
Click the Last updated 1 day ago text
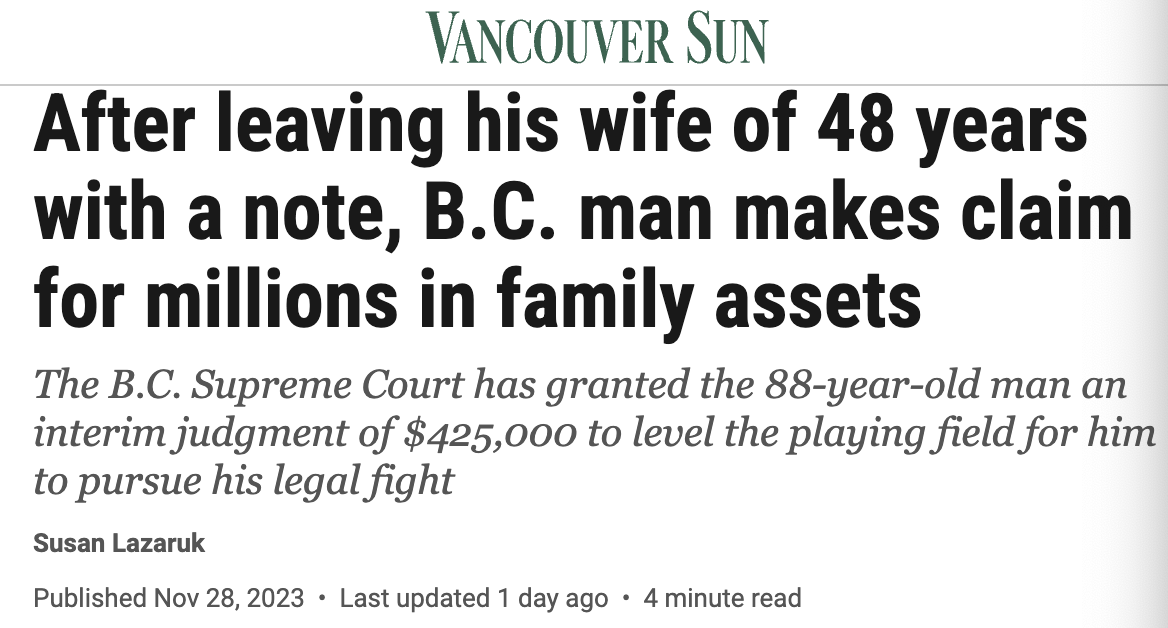click(474, 598)
